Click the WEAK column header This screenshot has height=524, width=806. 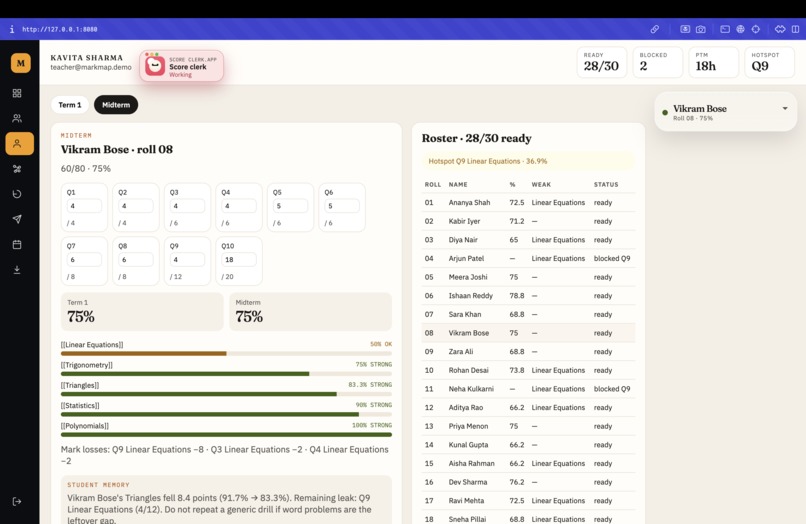pyautogui.click(x=541, y=185)
